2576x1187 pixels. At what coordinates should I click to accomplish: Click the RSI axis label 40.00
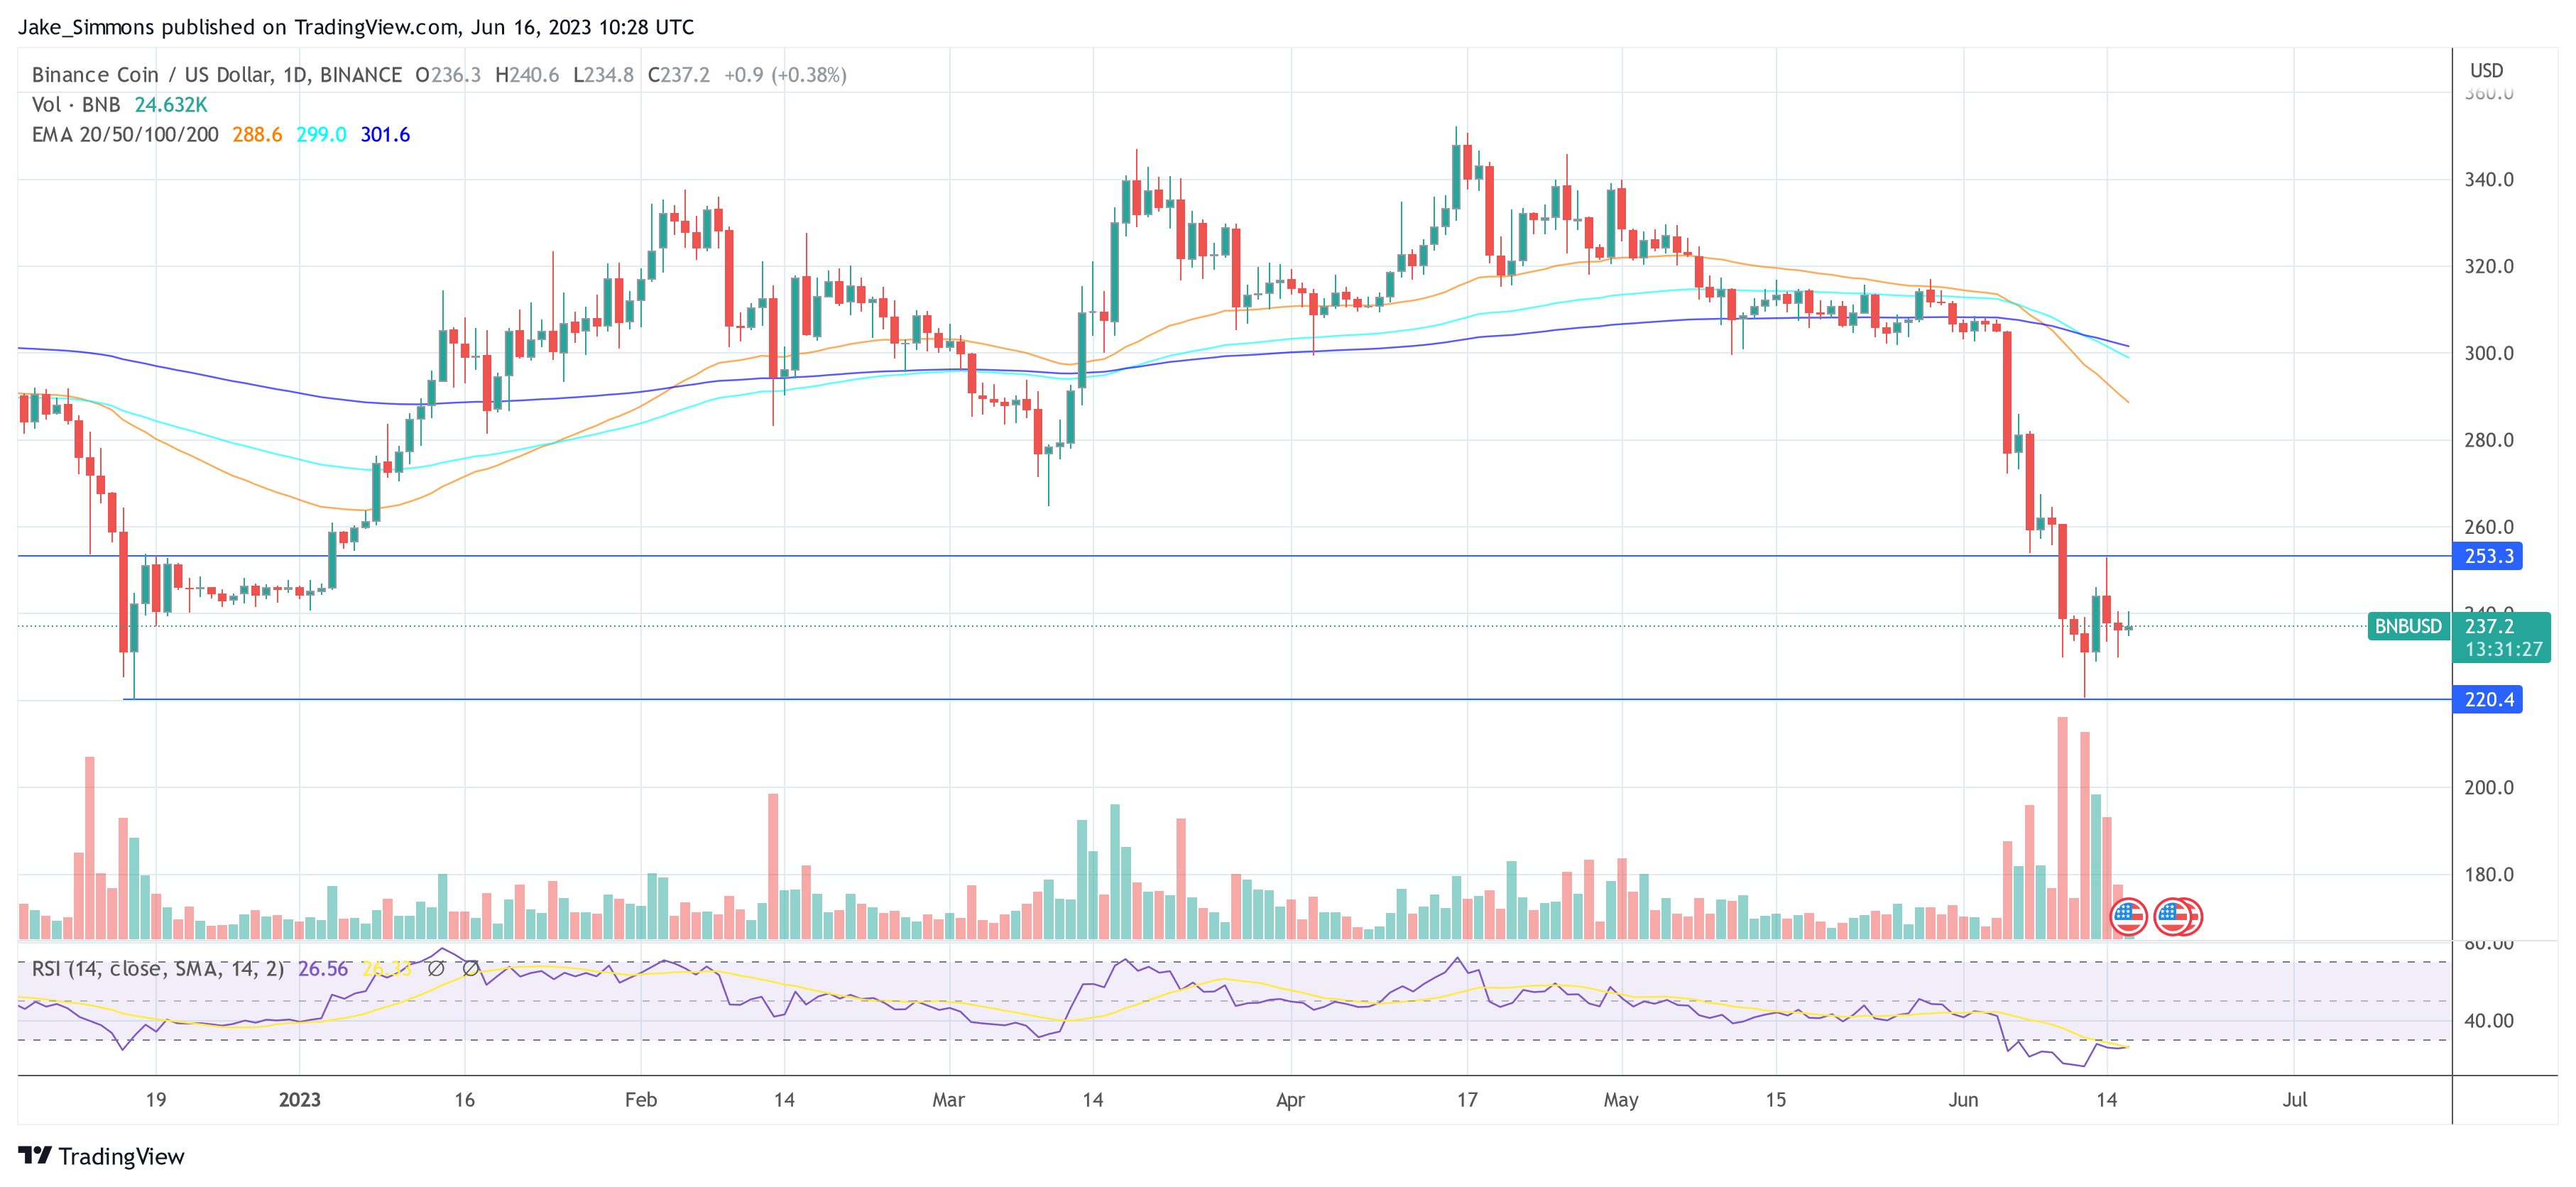[2488, 1021]
